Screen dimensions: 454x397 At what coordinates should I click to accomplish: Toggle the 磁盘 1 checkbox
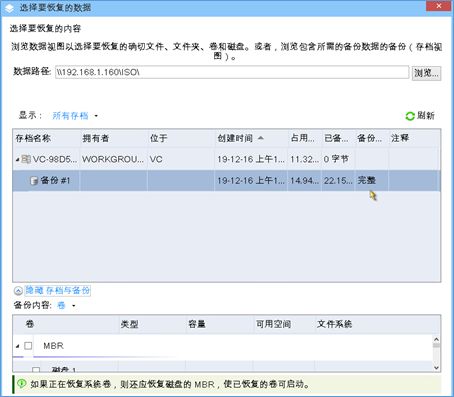click(x=36, y=369)
